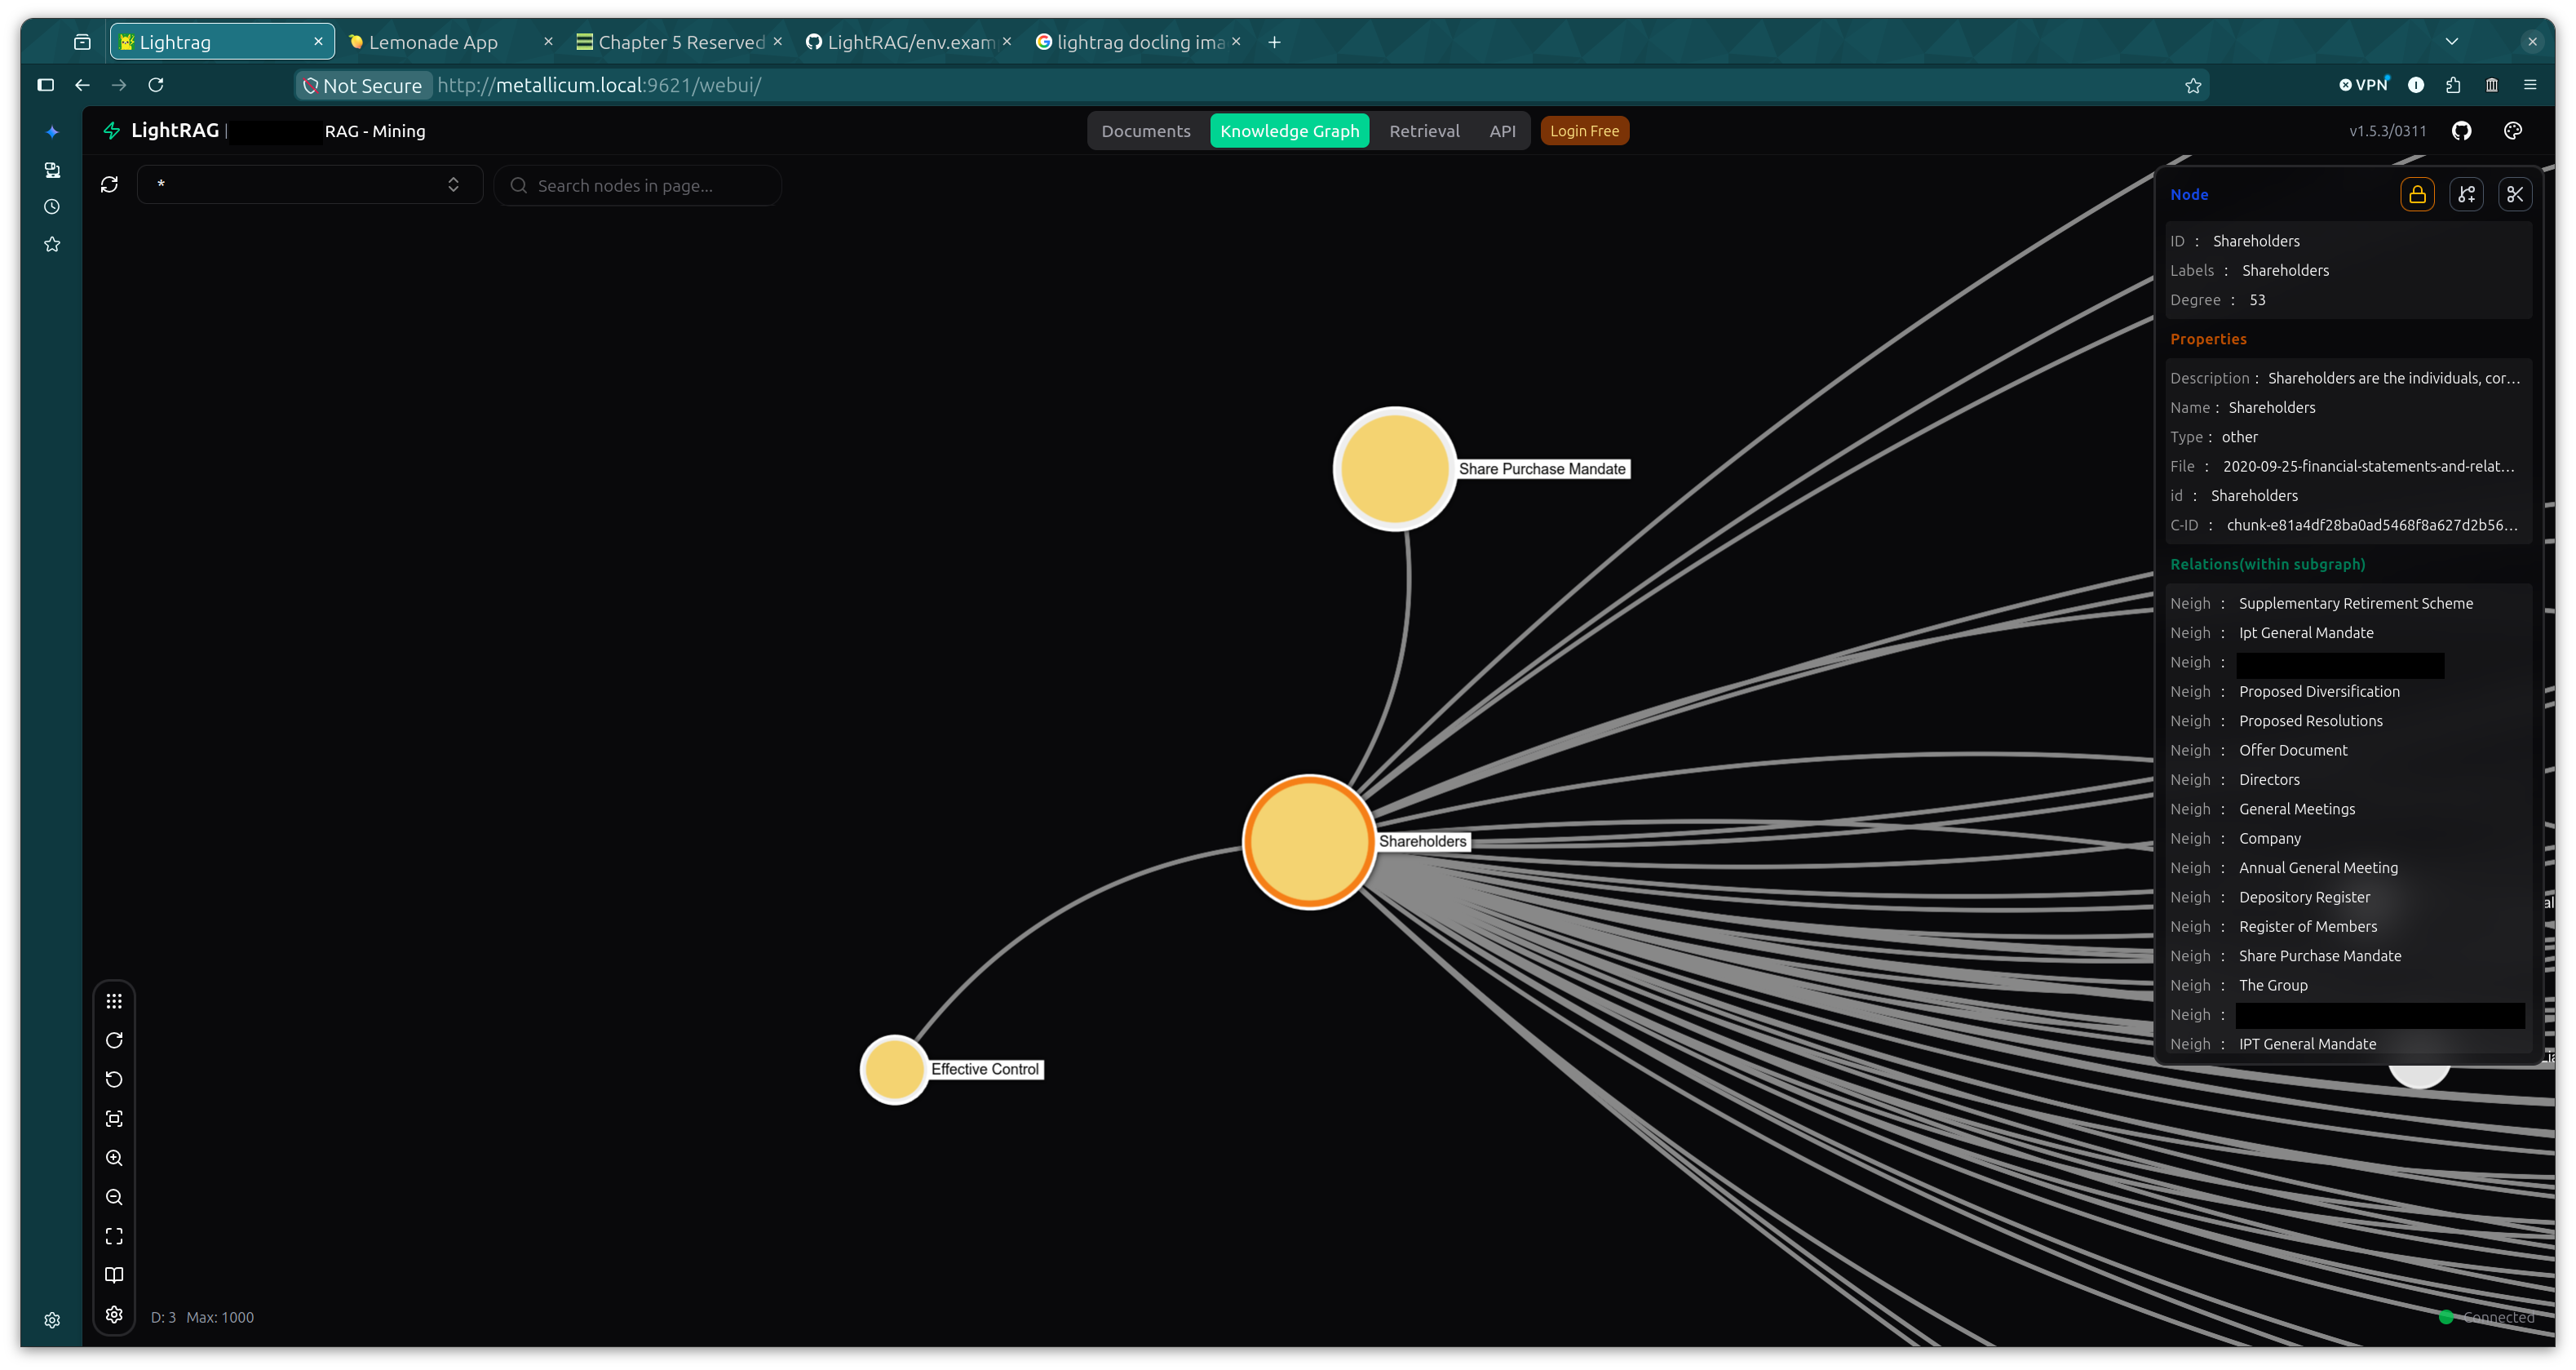Open the API tab
Screen dimensions: 2576x1370
[x=1502, y=131]
